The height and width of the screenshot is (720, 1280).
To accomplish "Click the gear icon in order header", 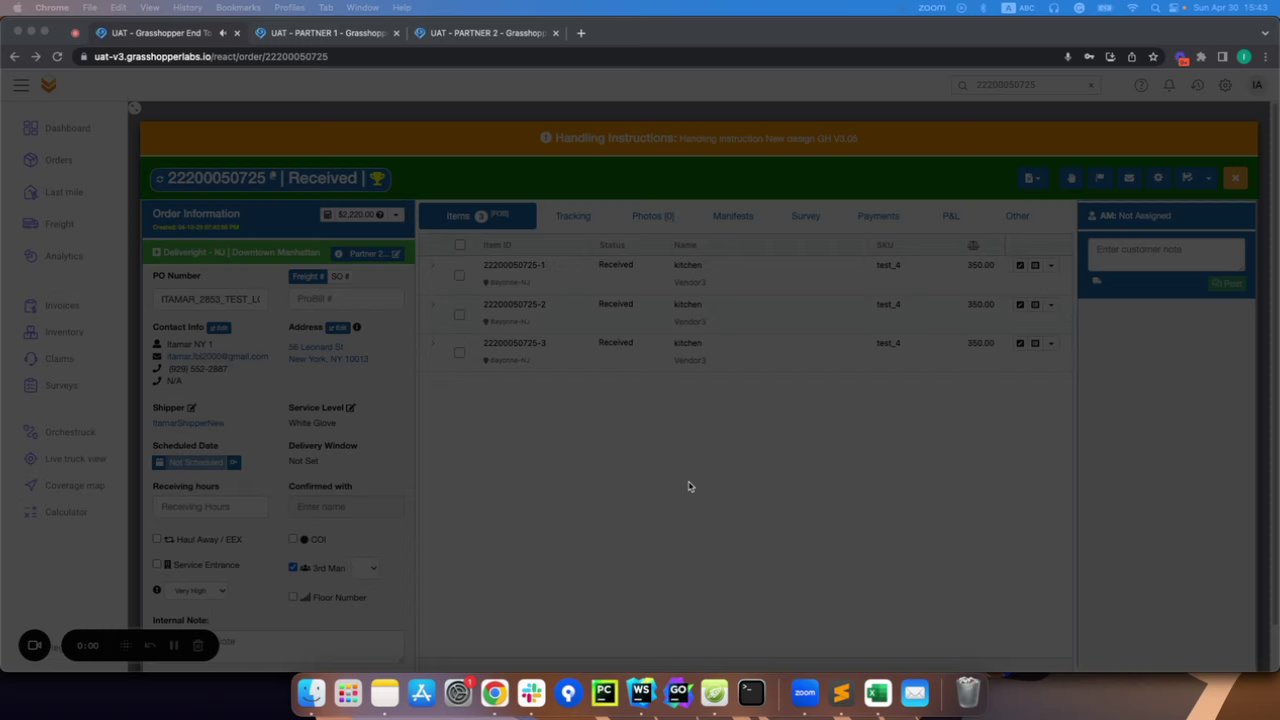I will [x=1158, y=178].
